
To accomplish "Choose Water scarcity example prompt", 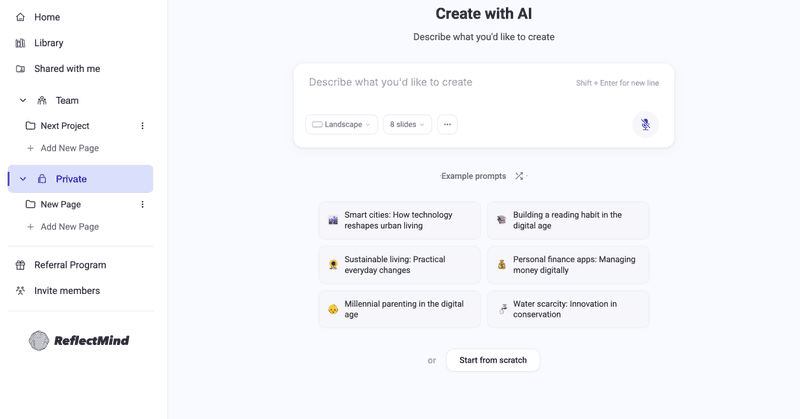I will [568, 309].
